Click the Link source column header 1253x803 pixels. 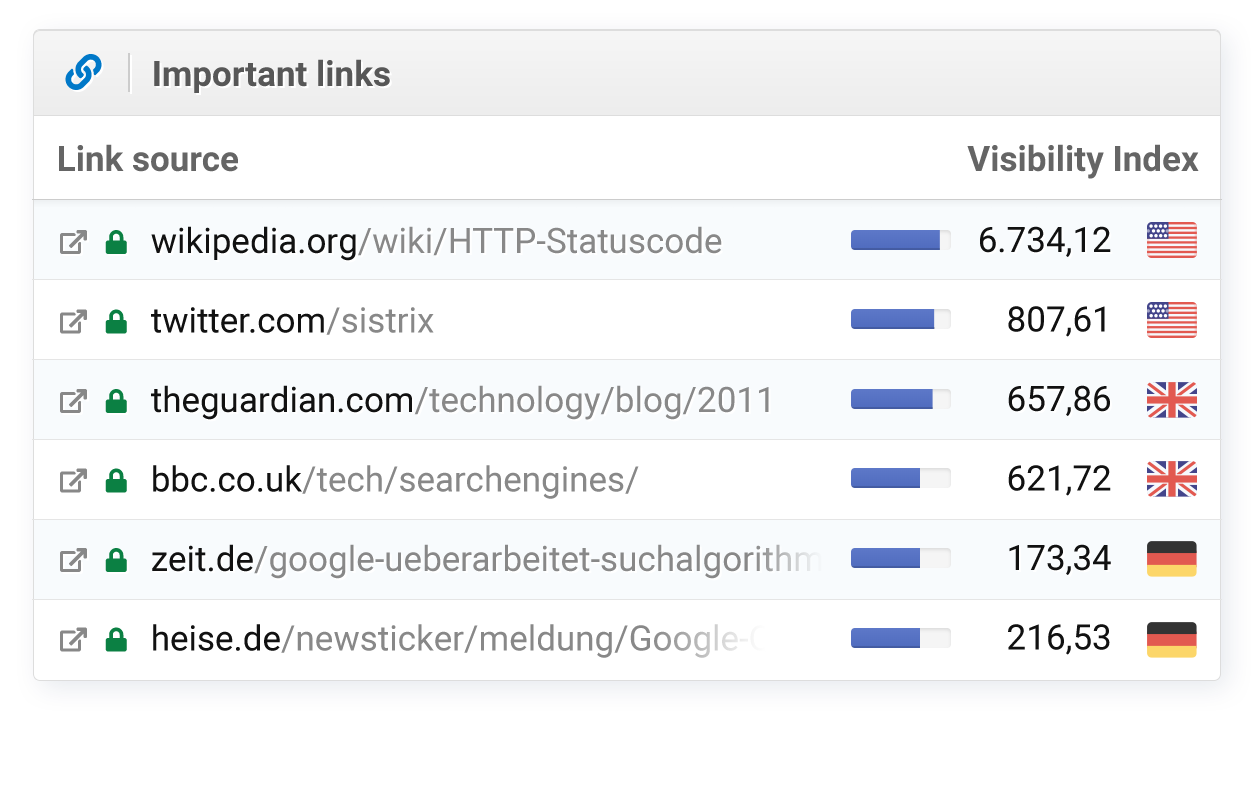pyautogui.click(x=148, y=159)
